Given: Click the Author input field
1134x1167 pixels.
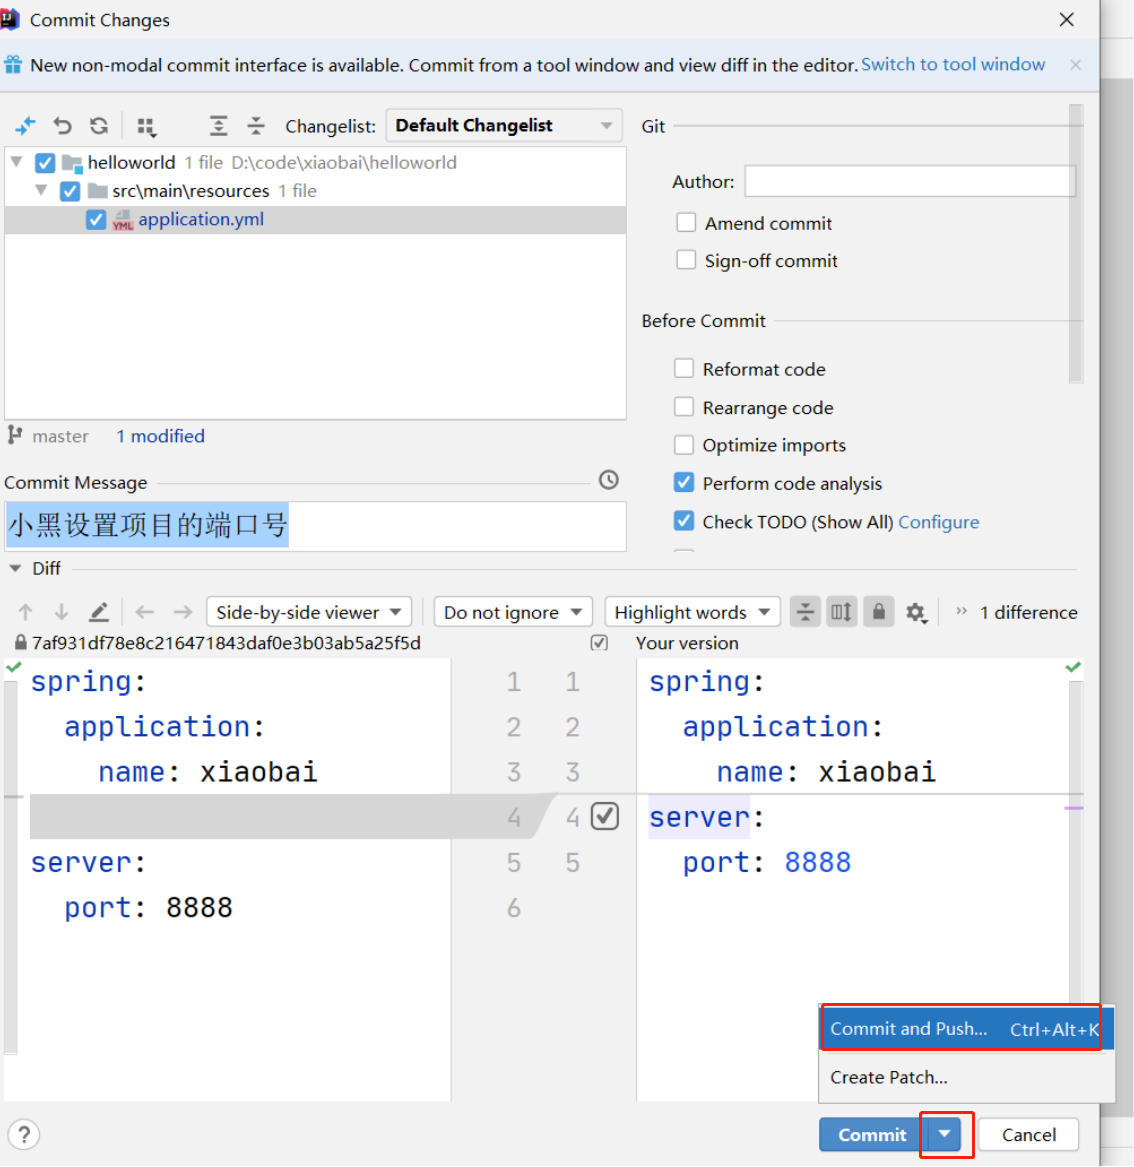Looking at the screenshot, I should (910, 181).
